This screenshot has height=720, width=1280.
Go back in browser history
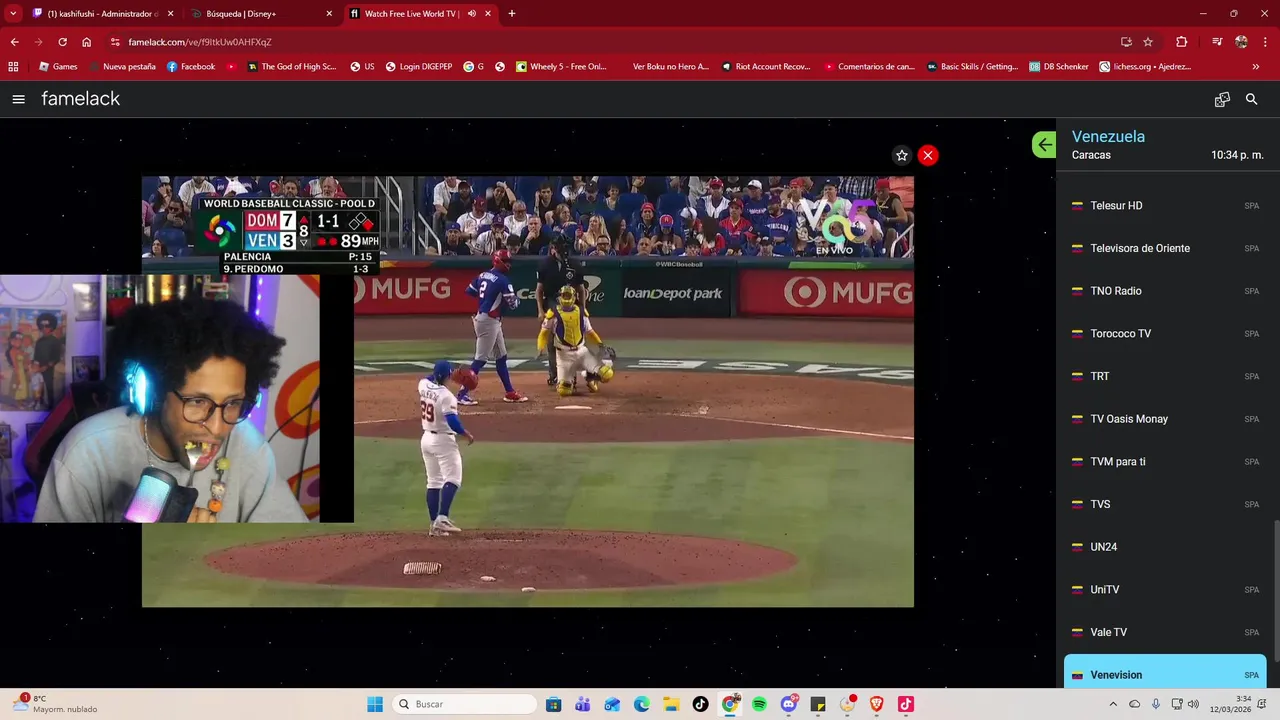(14, 42)
